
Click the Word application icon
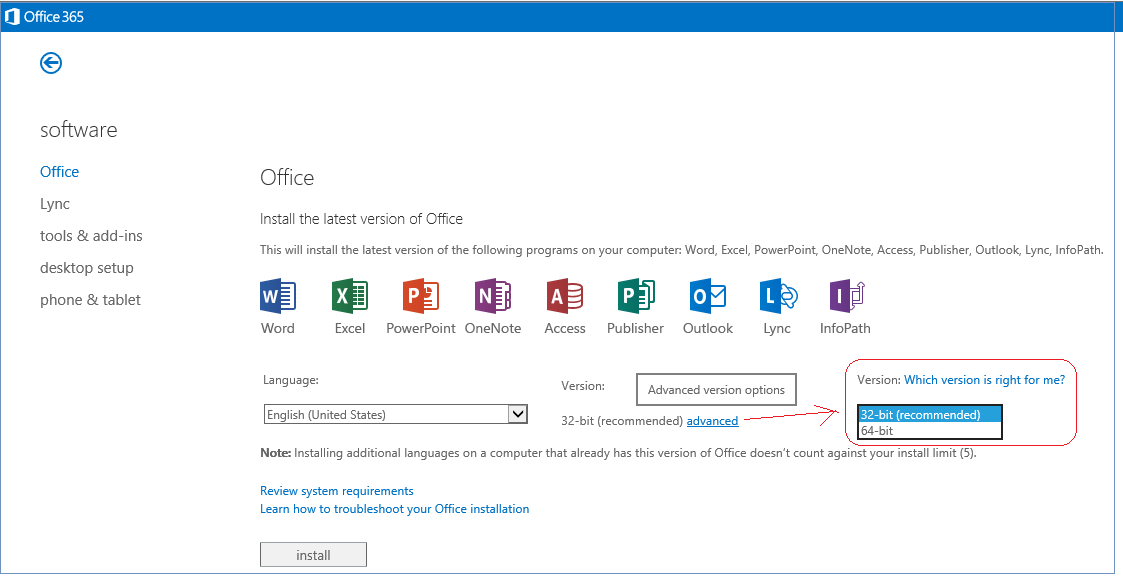tap(277, 296)
